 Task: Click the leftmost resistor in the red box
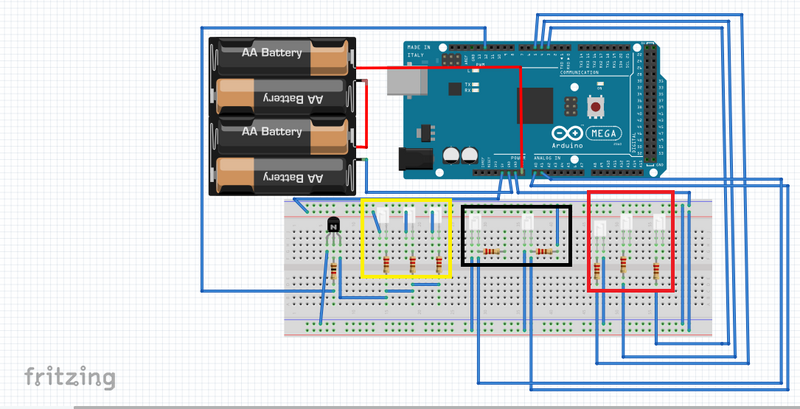pyautogui.click(x=598, y=270)
